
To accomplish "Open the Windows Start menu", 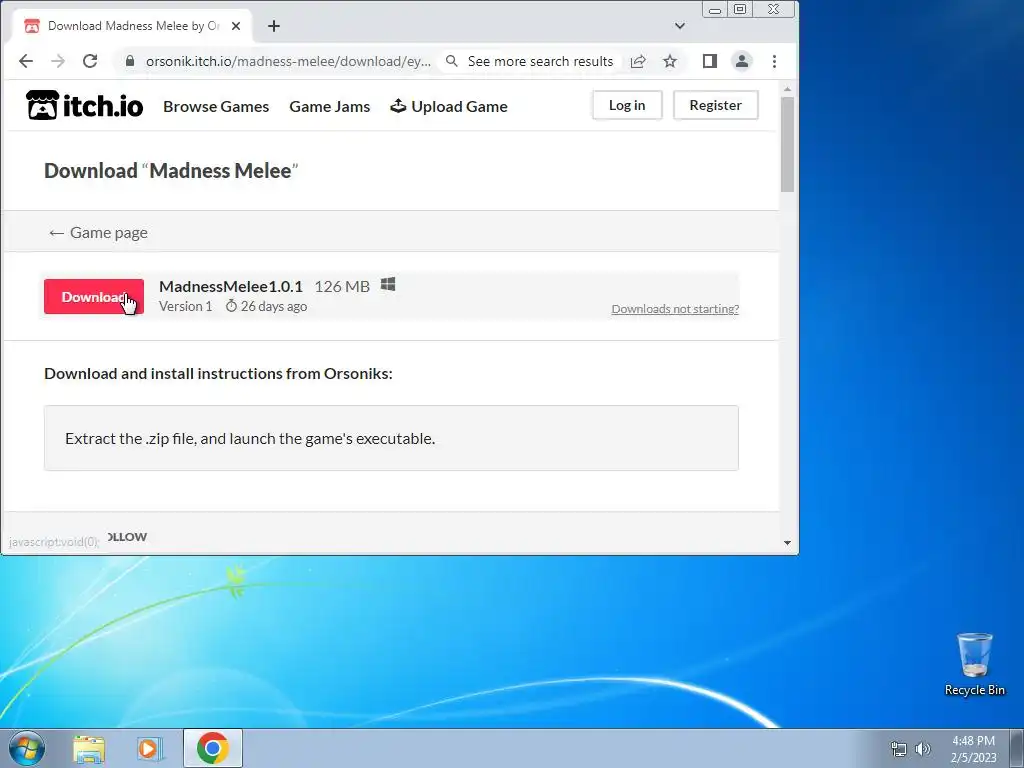I will click(27, 748).
